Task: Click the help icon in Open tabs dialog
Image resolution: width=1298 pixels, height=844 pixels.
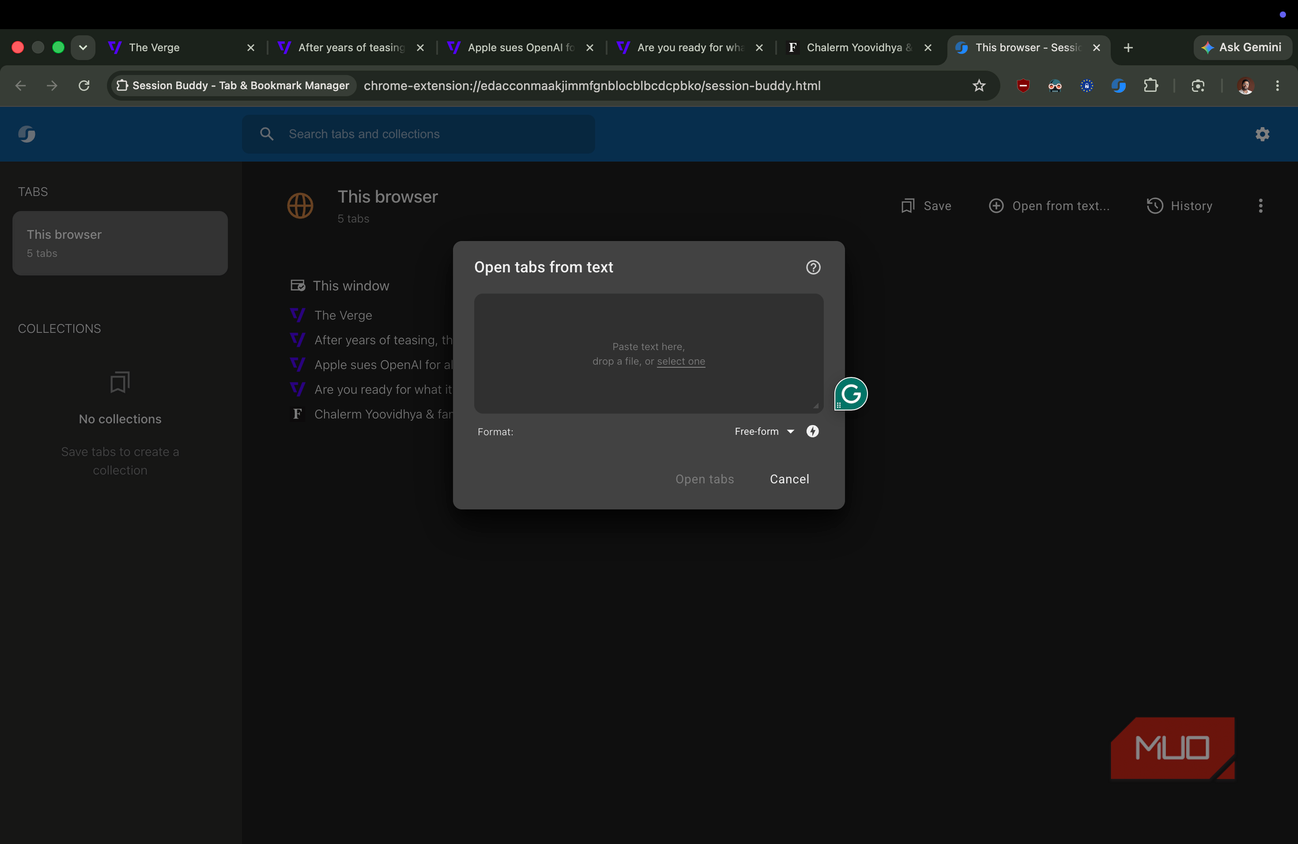Action: click(813, 267)
